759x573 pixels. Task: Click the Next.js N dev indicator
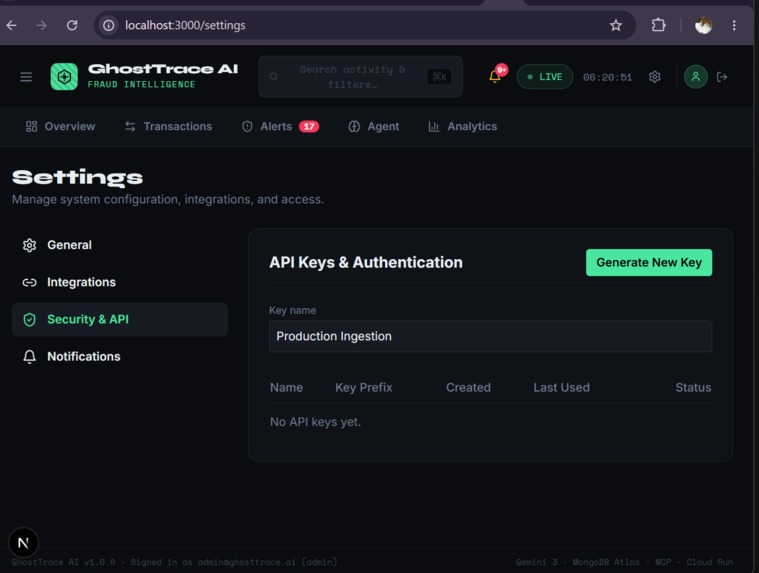click(23, 543)
